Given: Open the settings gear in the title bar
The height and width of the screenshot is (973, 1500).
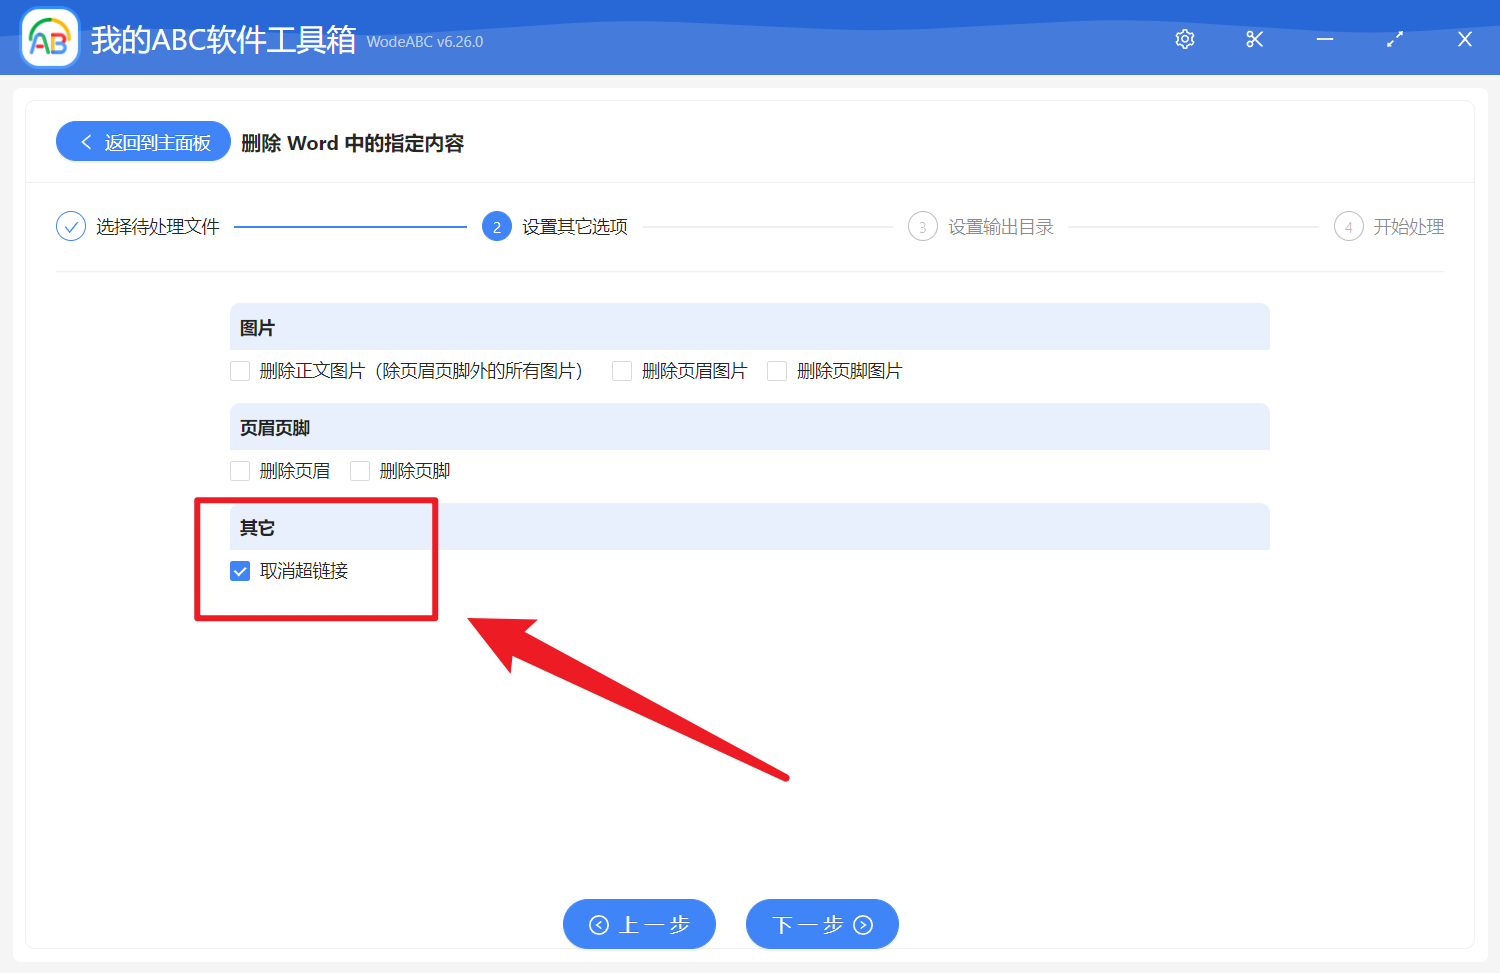Looking at the screenshot, I should click(x=1184, y=39).
